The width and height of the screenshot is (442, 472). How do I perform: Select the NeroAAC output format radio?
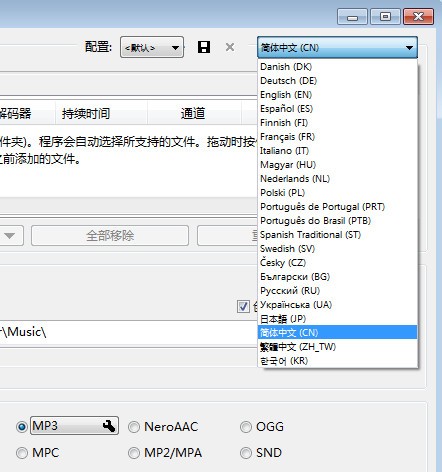pos(134,427)
